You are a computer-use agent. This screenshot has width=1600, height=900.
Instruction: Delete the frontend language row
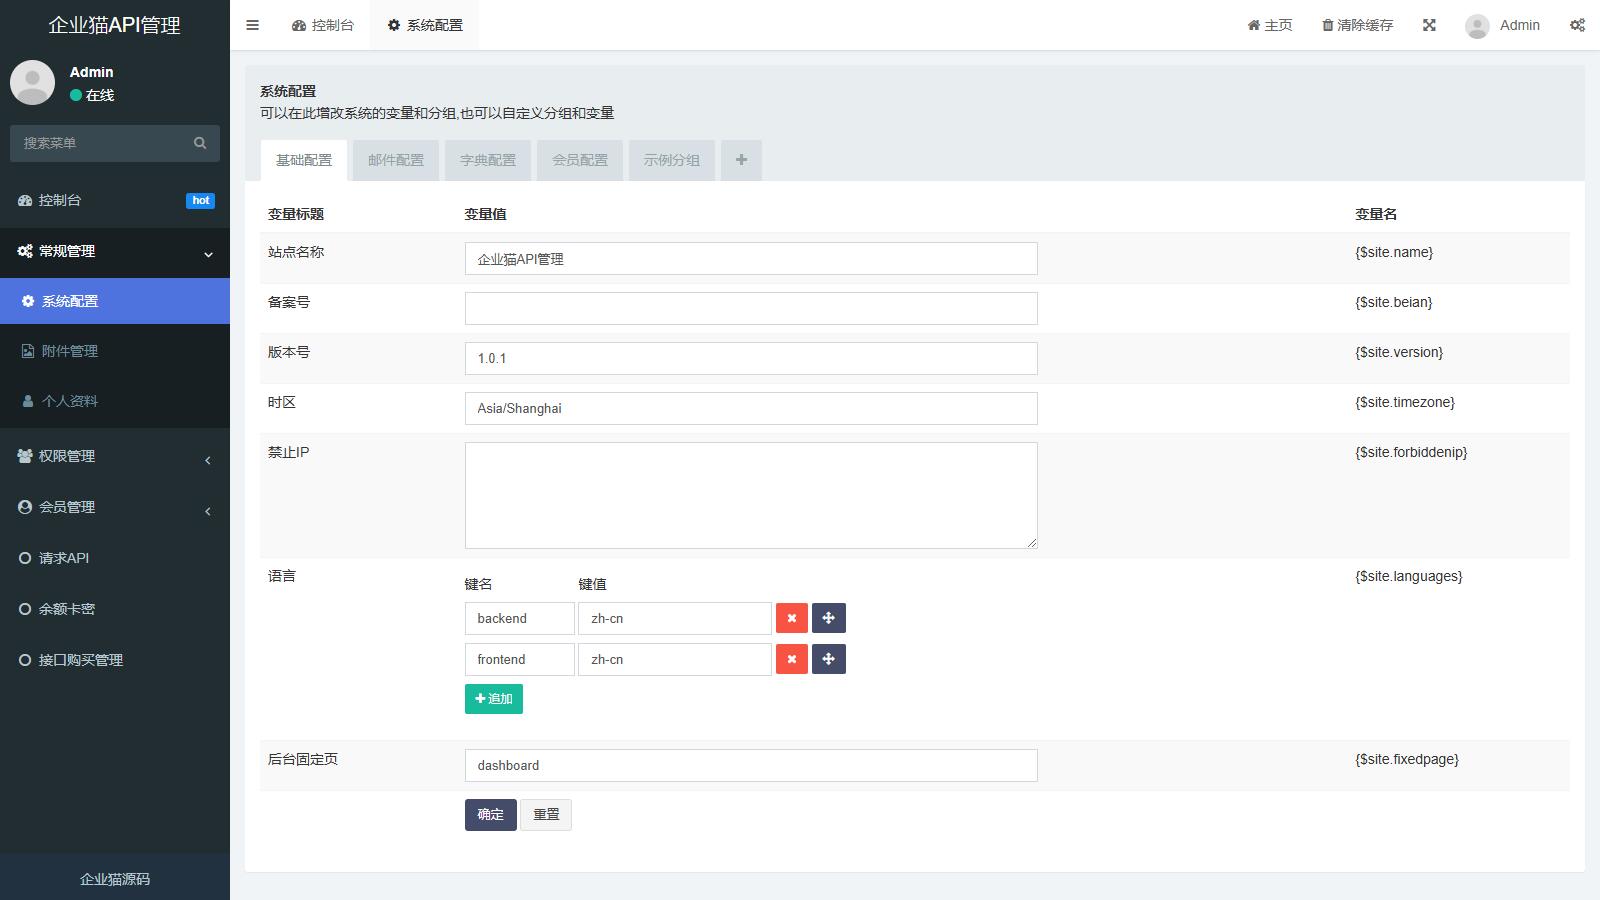pos(791,659)
